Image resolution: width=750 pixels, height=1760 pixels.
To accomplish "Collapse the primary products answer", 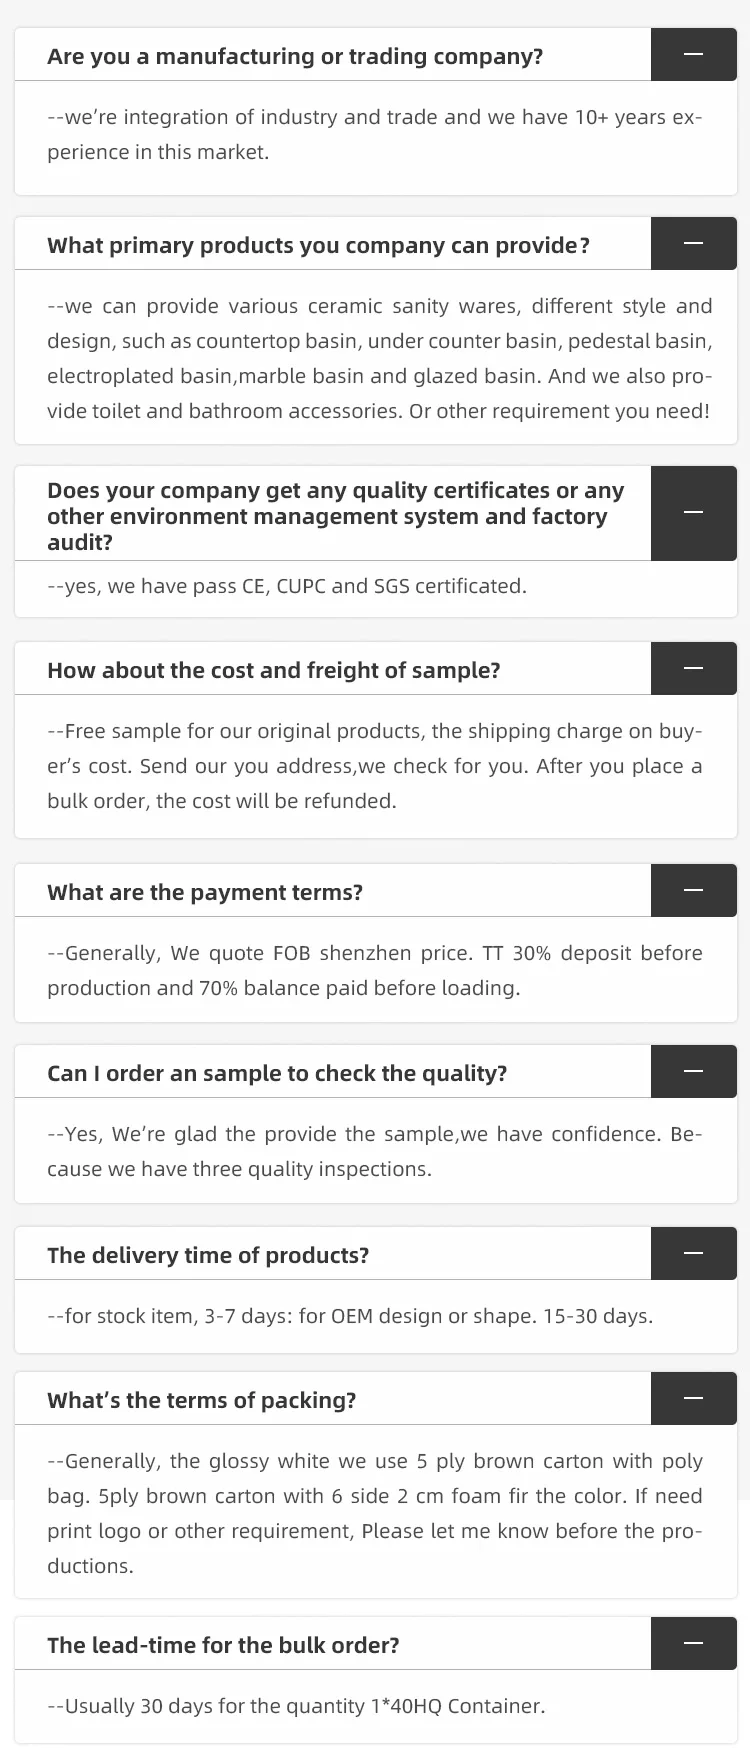I will coord(693,244).
